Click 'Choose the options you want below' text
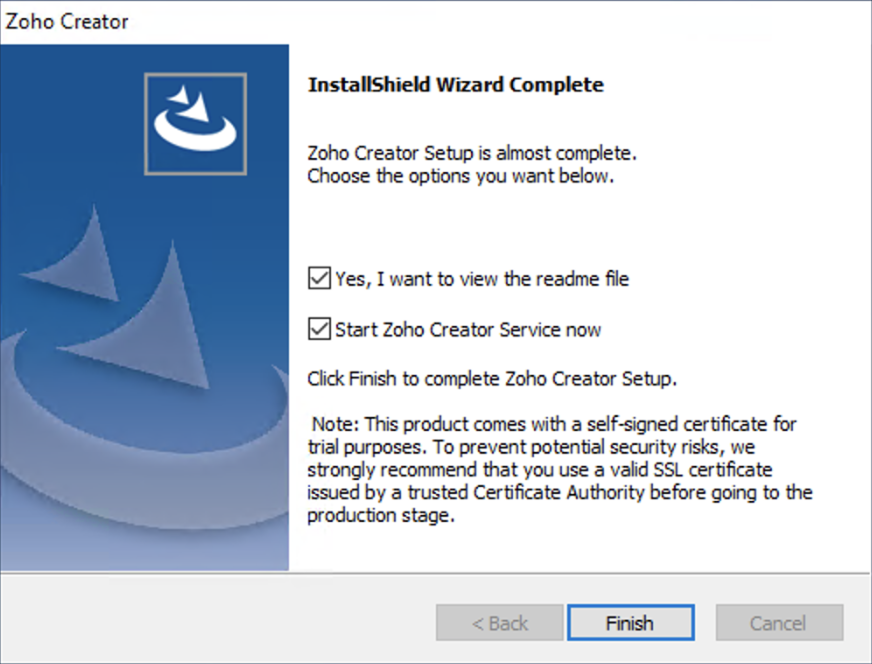Image resolution: width=872 pixels, height=664 pixels. (x=460, y=176)
